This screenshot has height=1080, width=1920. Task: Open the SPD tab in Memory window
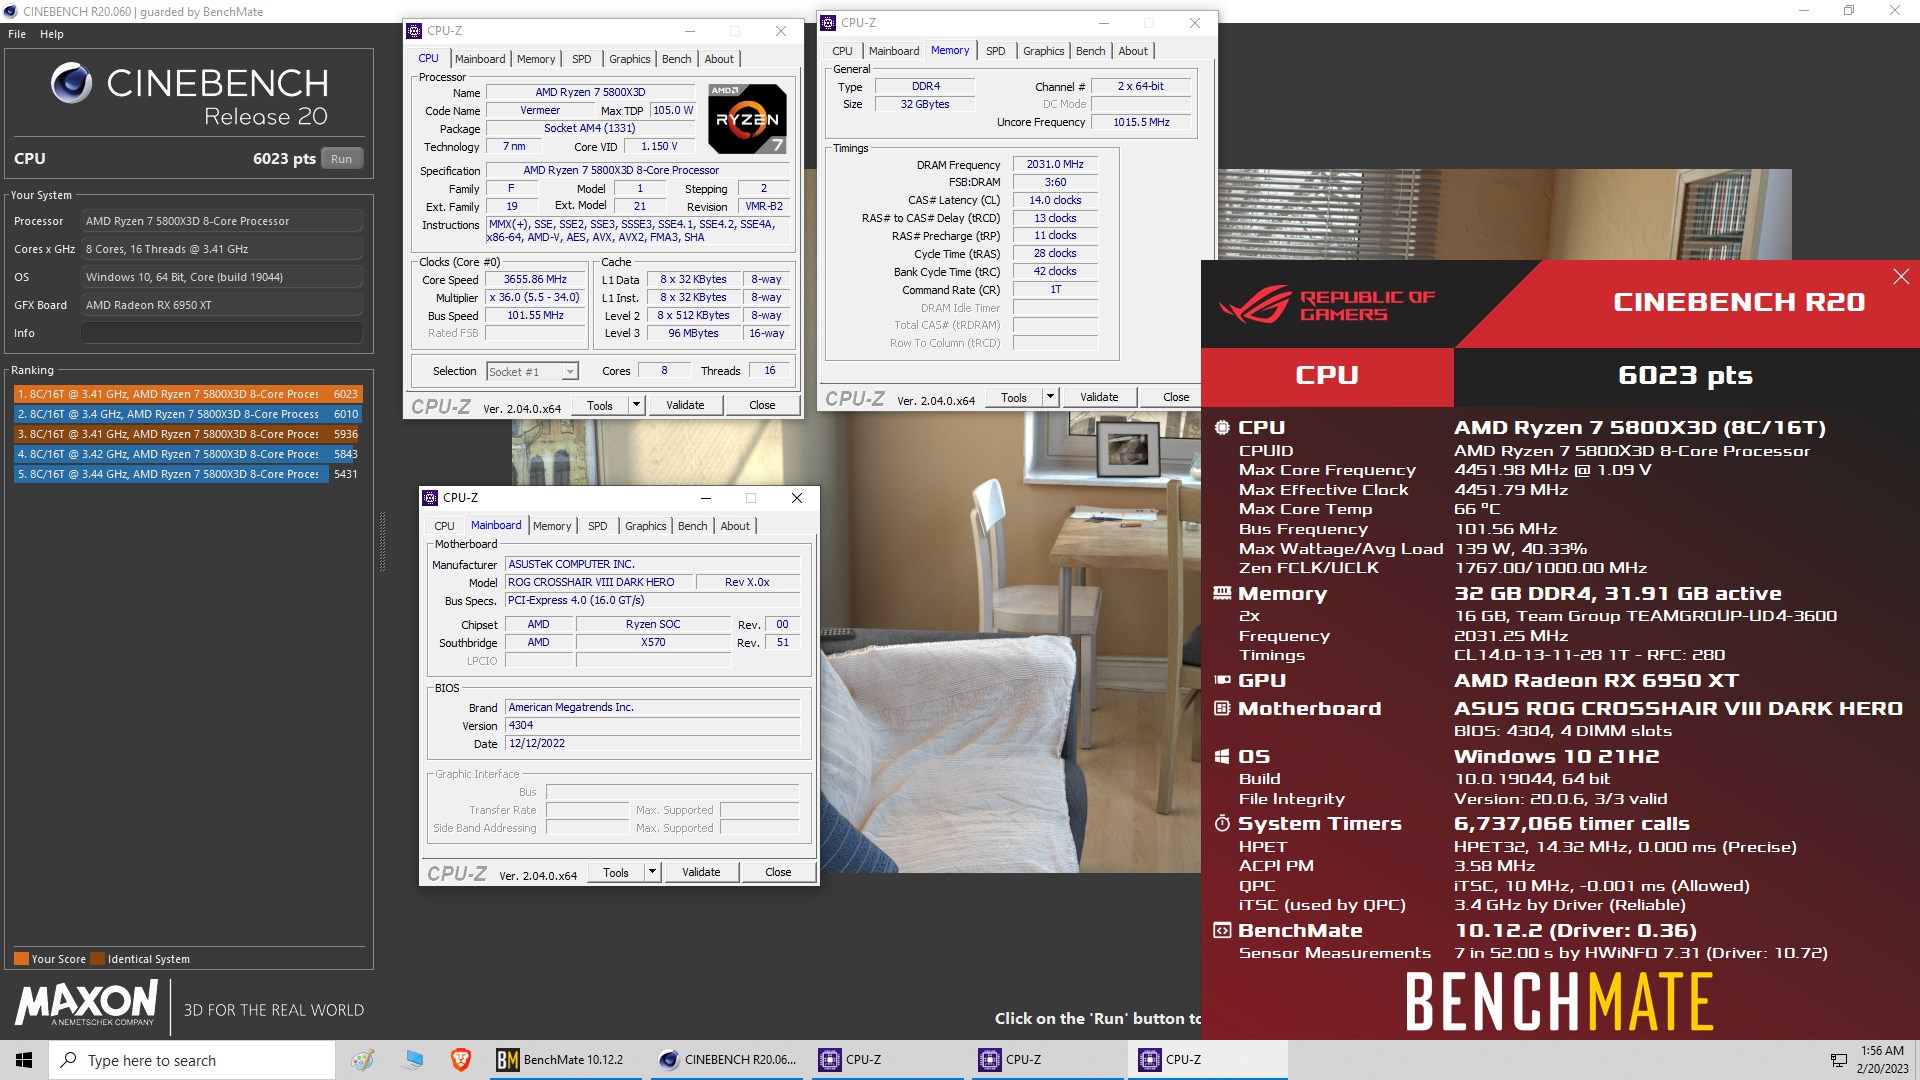coord(995,51)
